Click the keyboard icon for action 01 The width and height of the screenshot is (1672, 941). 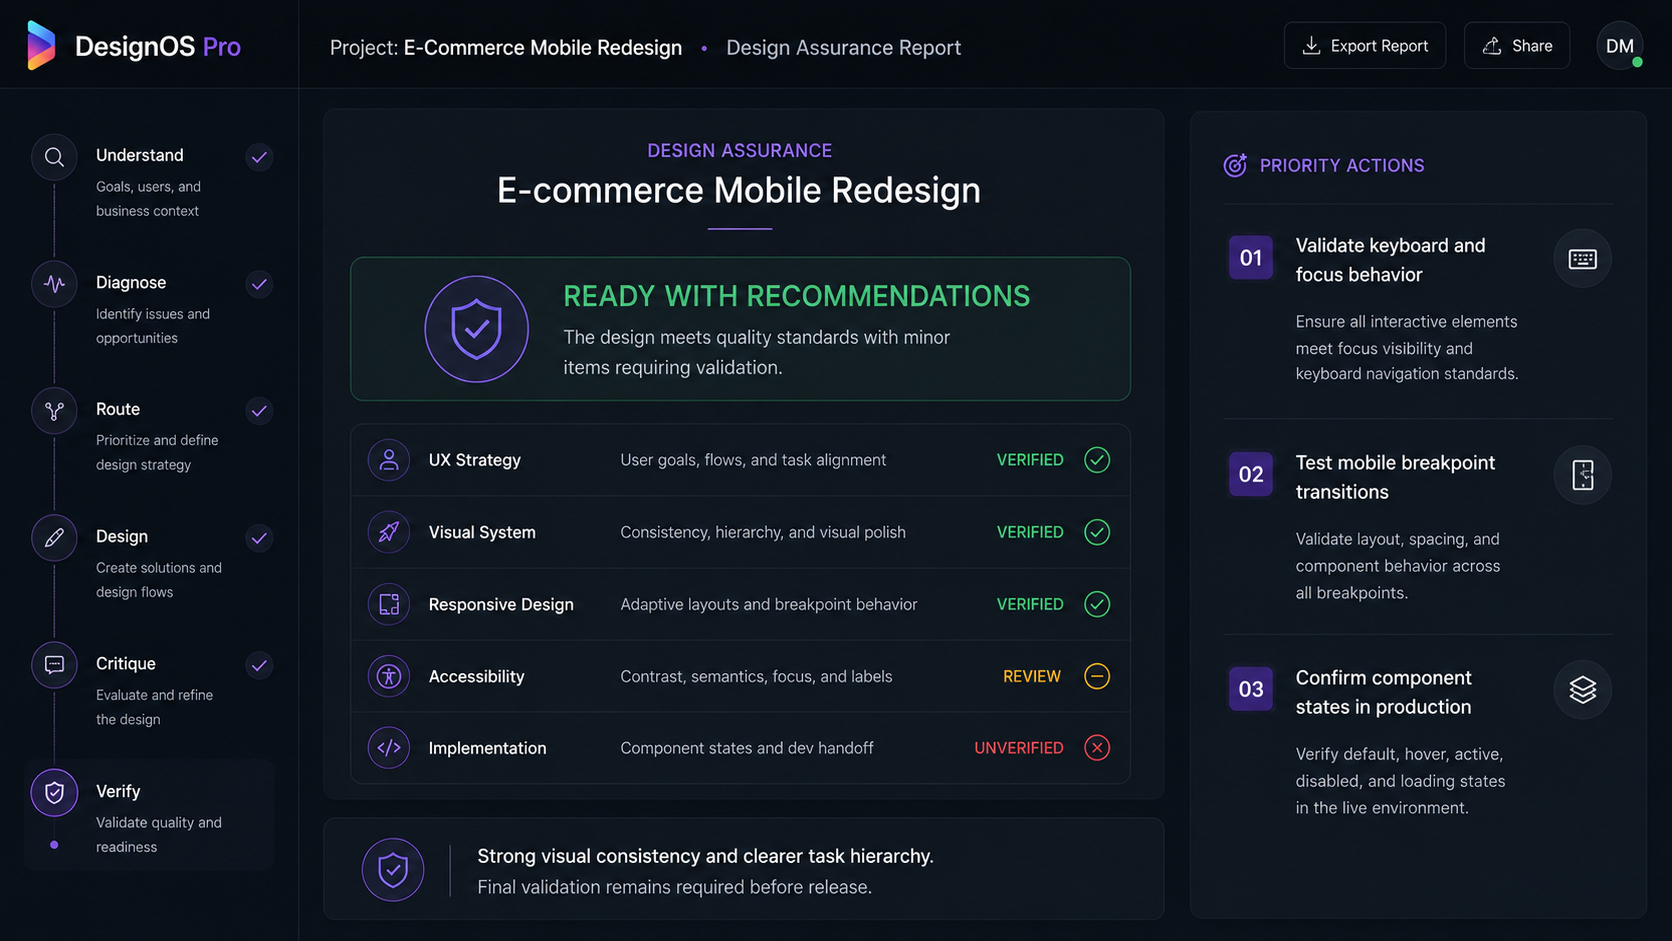click(1582, 259)
